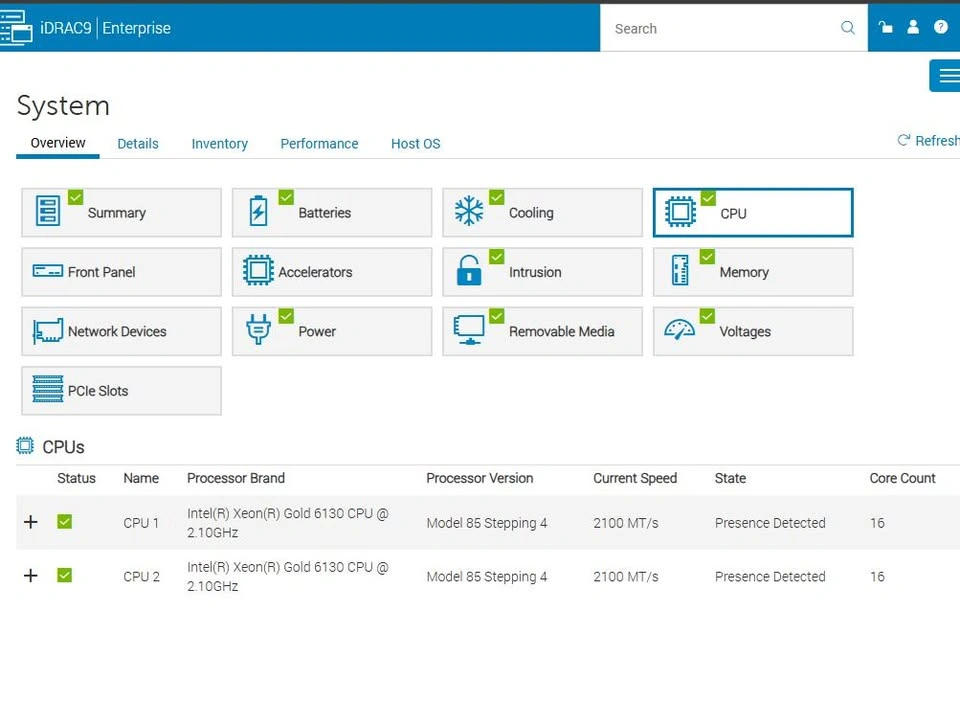Expand the CPU 1 row details
Screen dimensions: 960x725
click(x=31, y=522)
